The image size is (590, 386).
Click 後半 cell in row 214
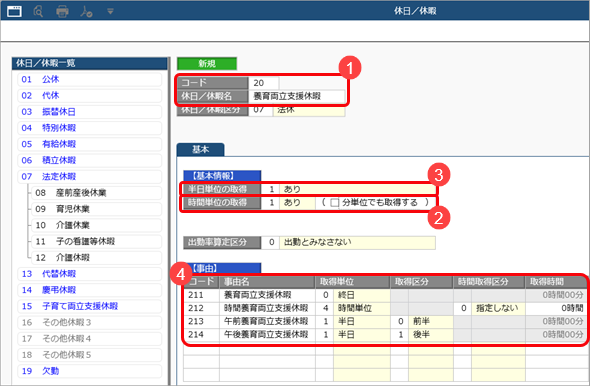pyautogui.click(x=430, y=334)
